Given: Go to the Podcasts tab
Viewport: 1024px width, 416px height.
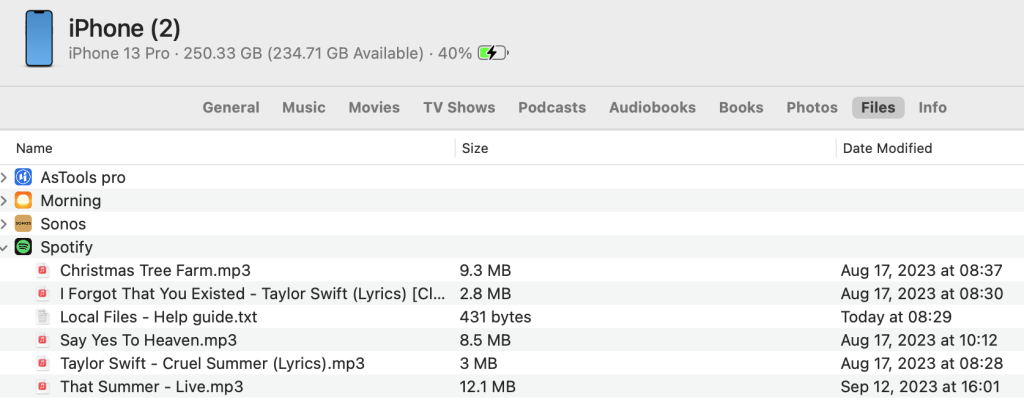Looking at the screenshot, I should click(x=552, y=107).
